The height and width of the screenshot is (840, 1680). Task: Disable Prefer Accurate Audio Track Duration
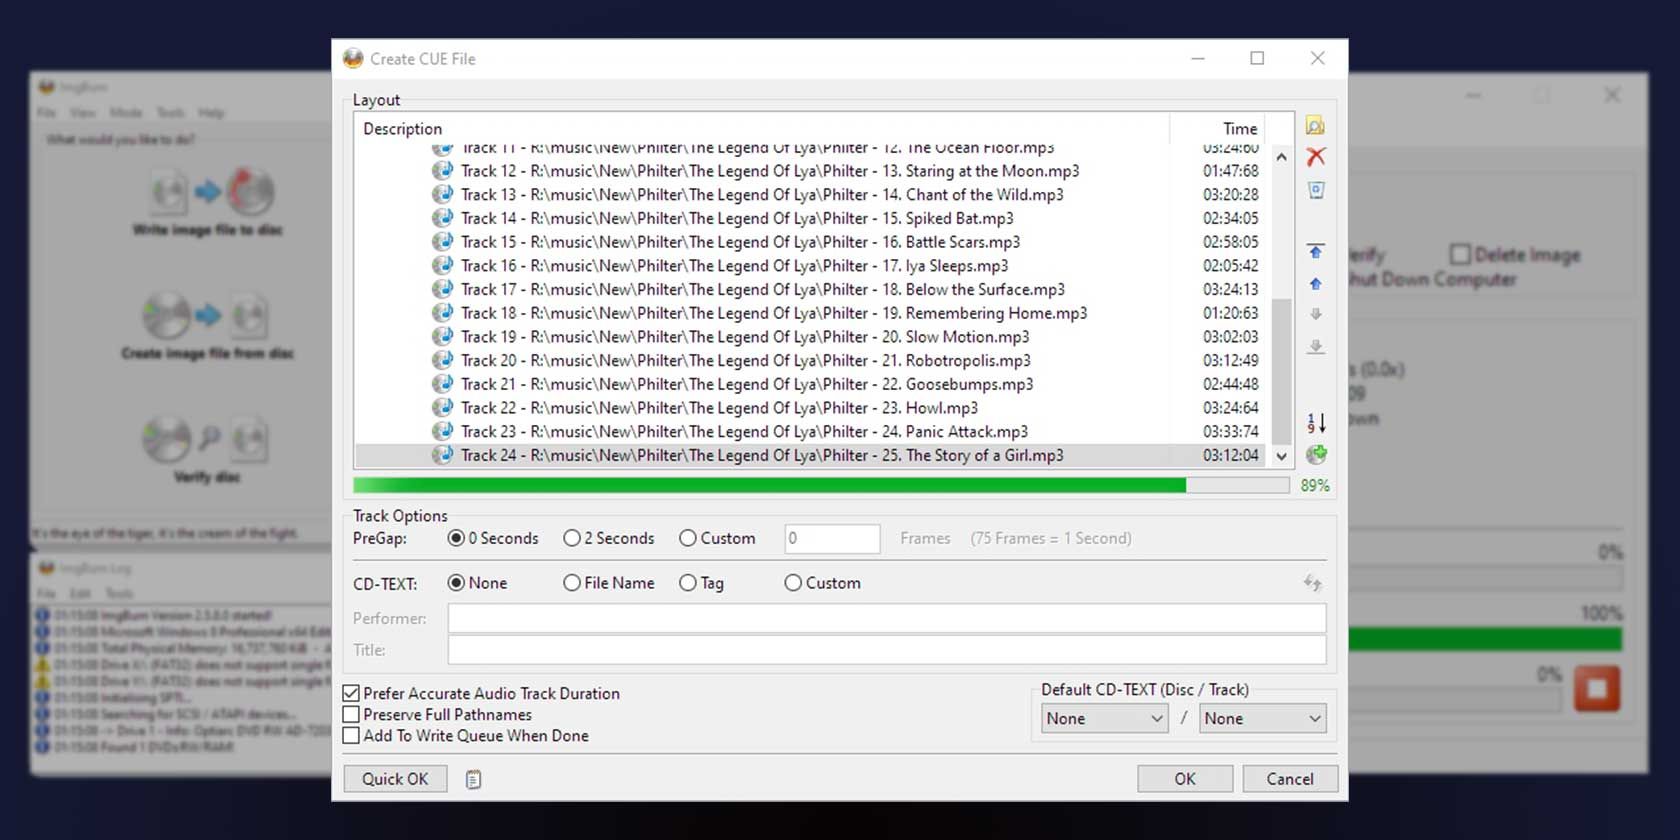[351, 693]
